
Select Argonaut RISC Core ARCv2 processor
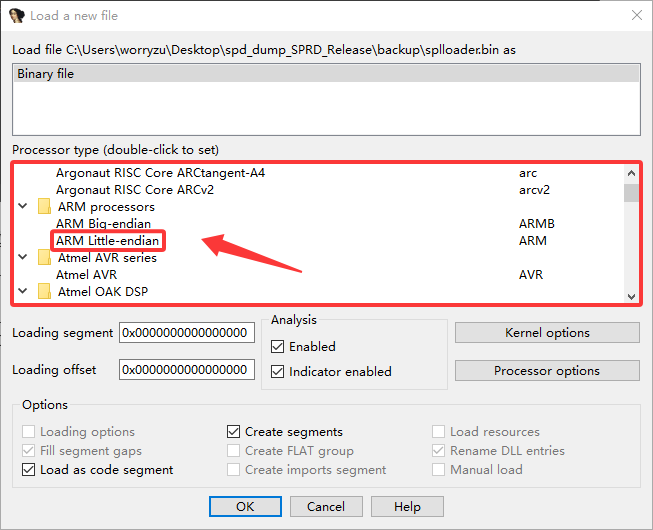coord(135,190)
